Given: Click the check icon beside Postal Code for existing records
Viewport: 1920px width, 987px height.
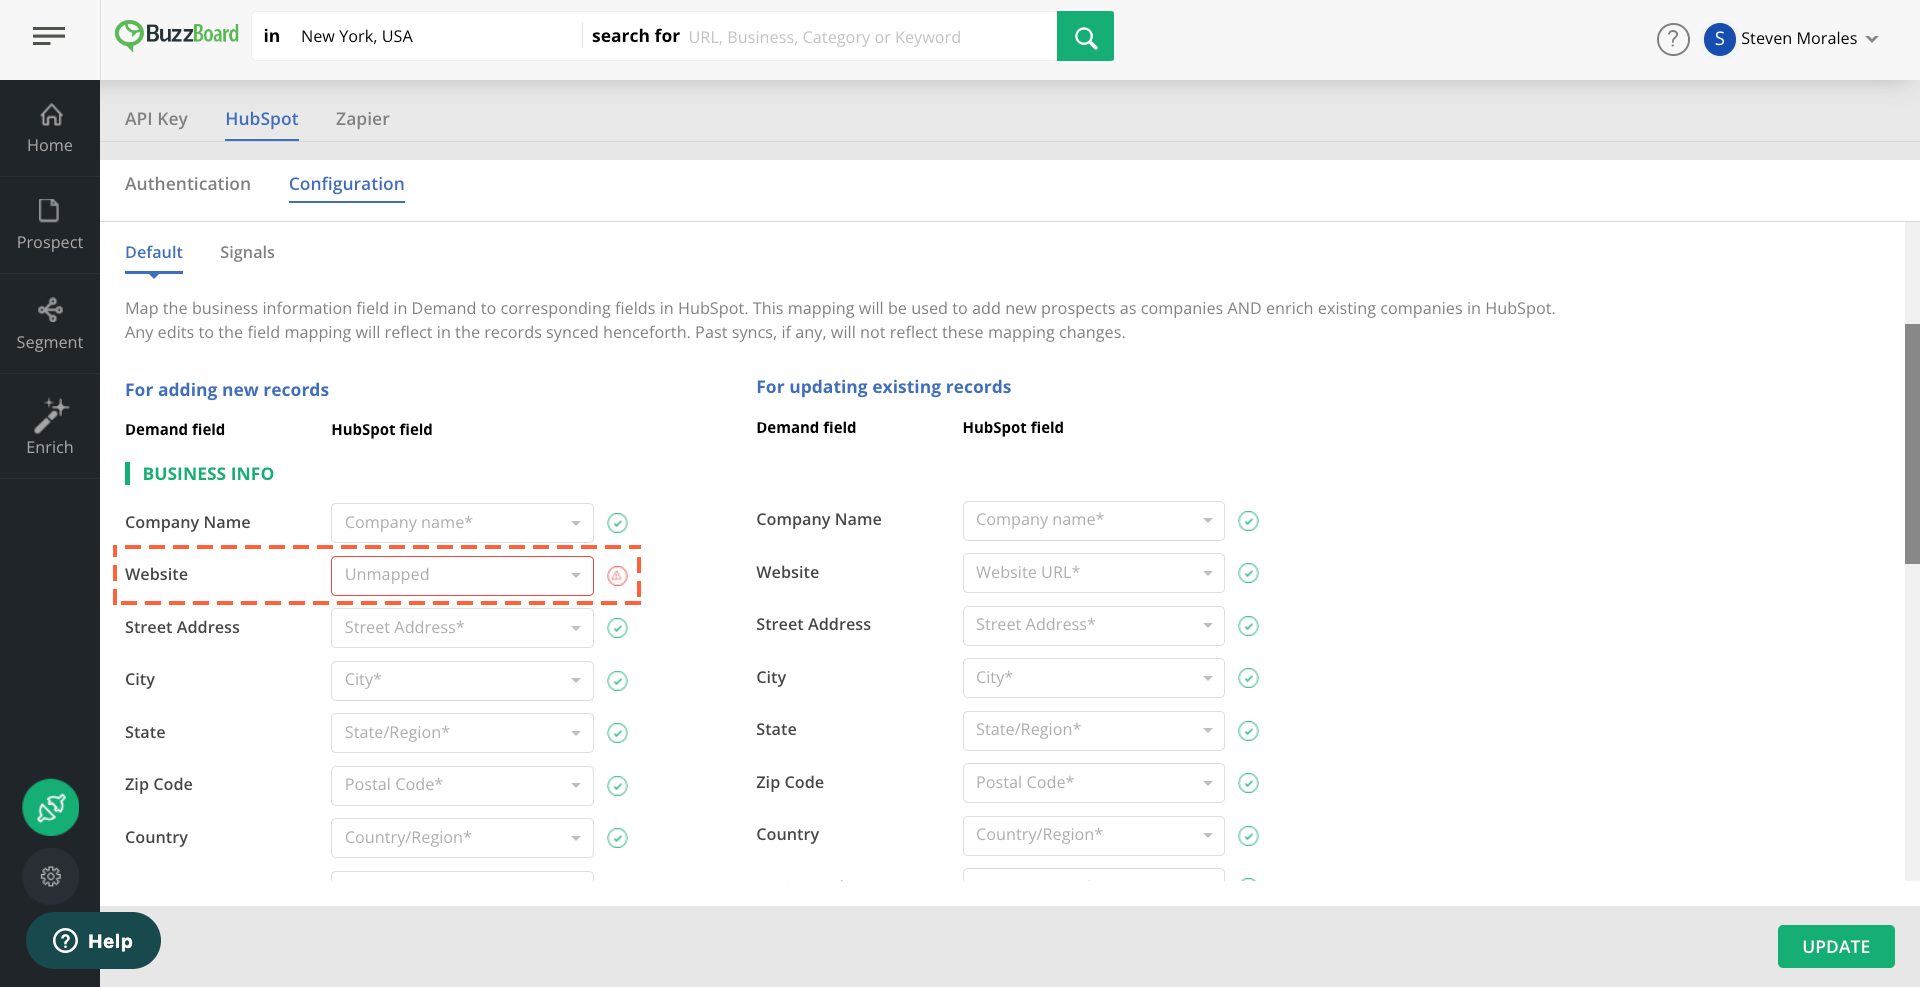Looking at the screenshot, I should (1249, 783).
